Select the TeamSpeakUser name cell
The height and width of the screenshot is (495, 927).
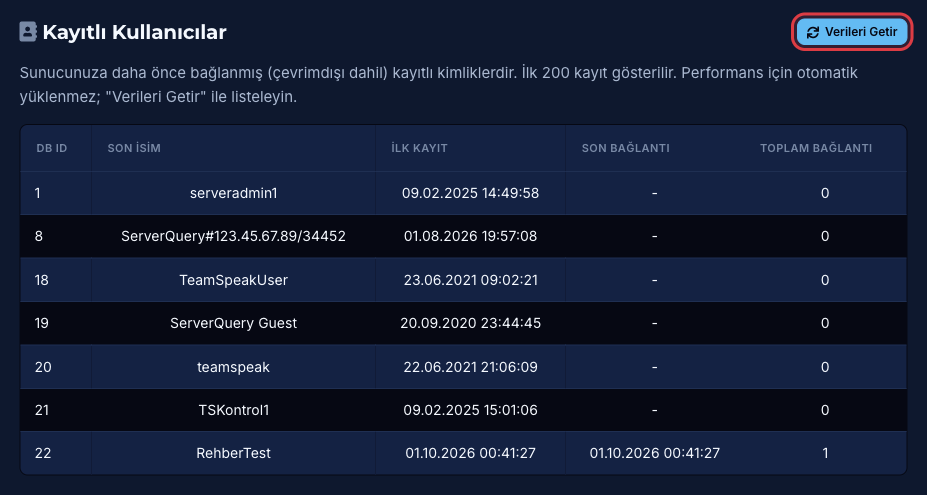234,280
